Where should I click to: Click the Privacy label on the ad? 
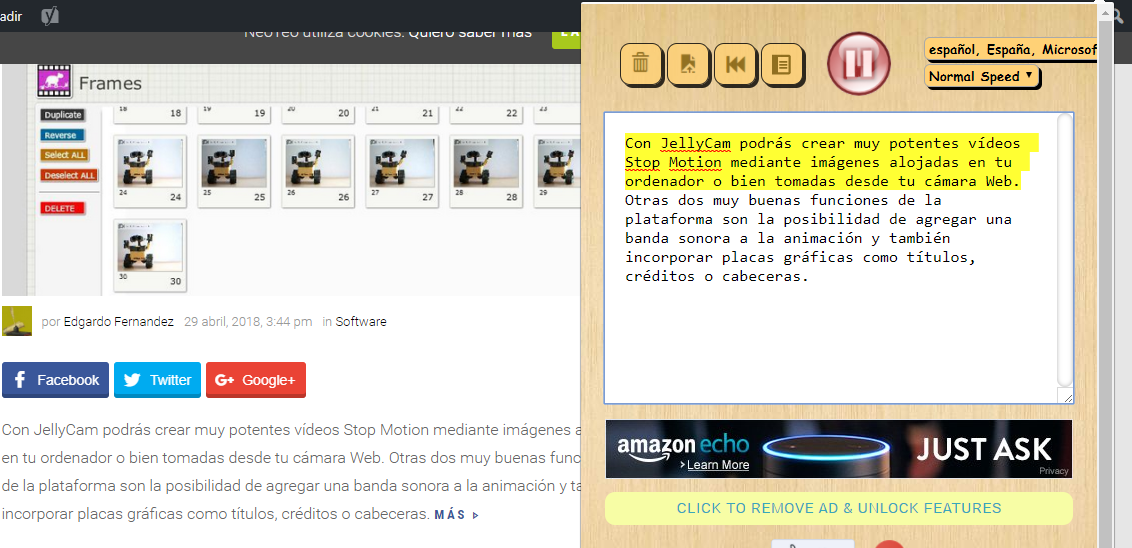pos(1053,471)
